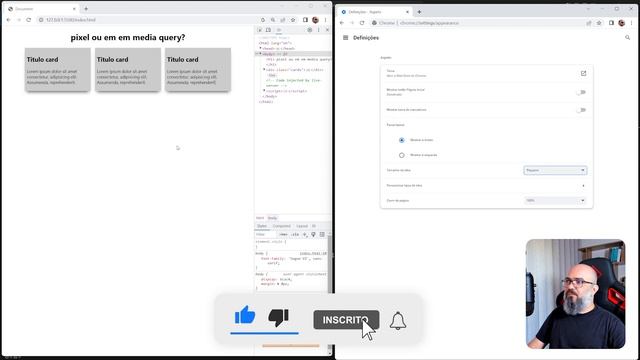Expand the script element in DOM tree
This screenshot has height=360, width=640.
264,91
